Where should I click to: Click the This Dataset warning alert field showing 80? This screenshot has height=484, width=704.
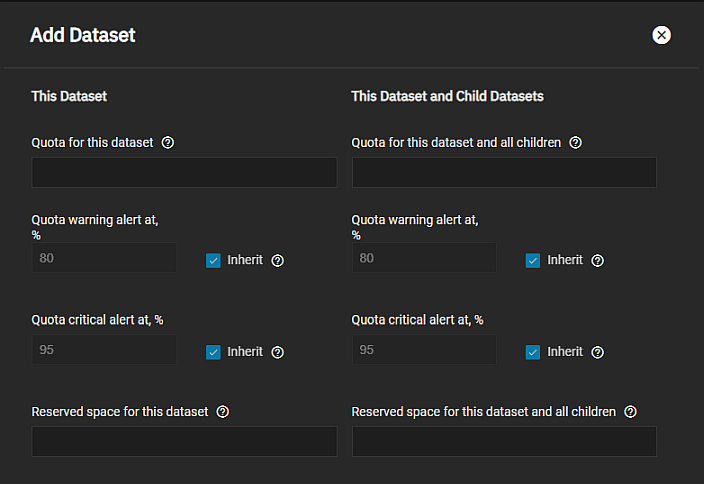tap(104, 258)
